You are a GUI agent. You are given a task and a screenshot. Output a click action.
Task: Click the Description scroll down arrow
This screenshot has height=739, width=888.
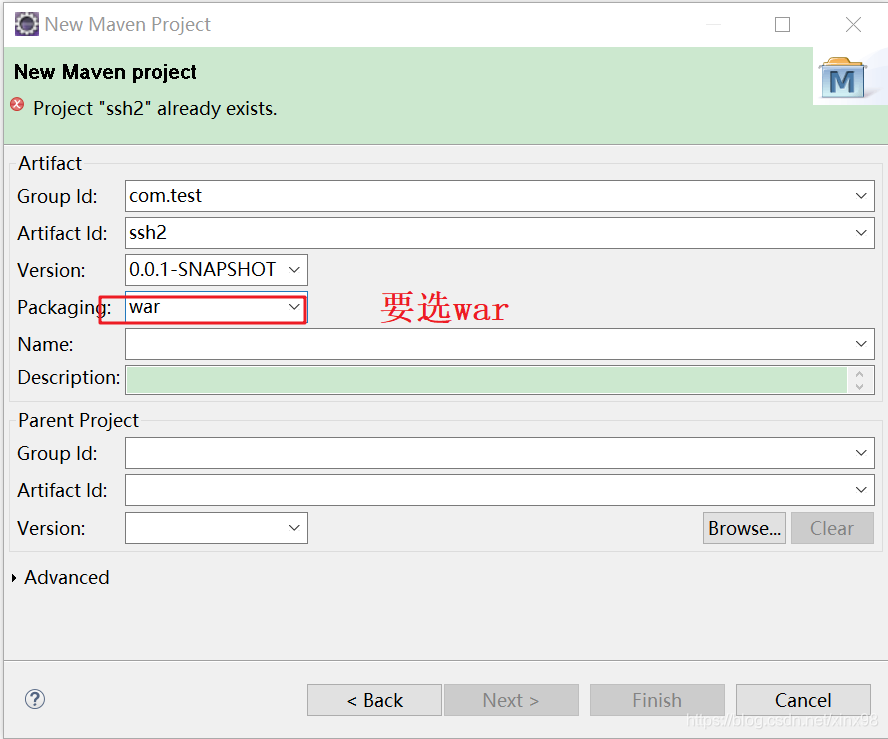[859, 387]
